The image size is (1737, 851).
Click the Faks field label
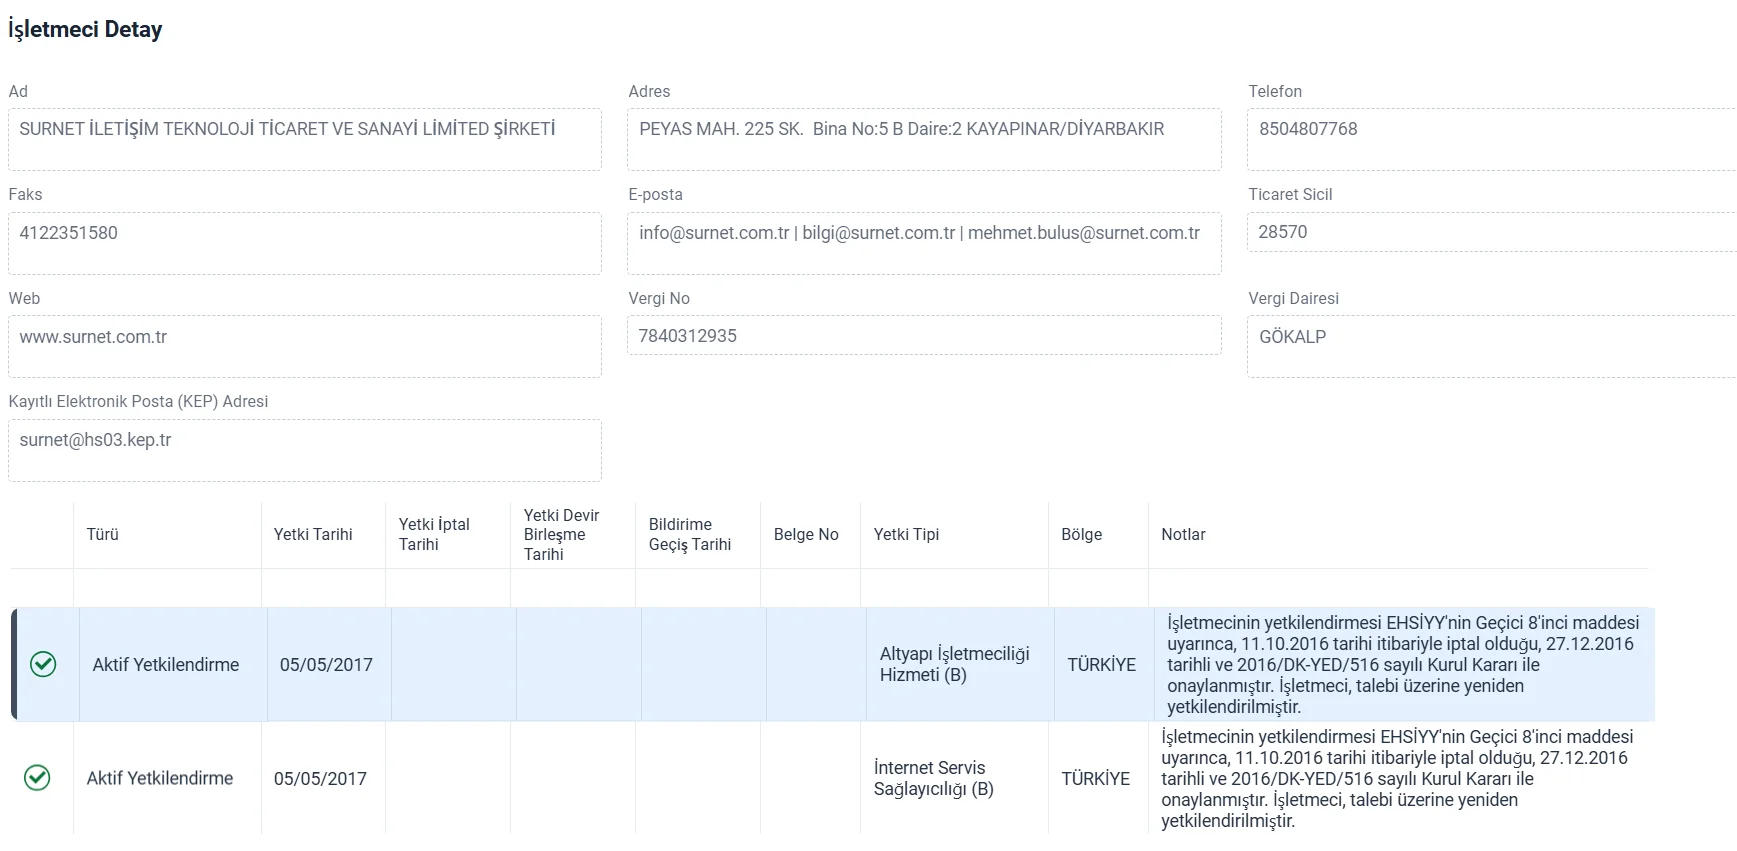click(26, 194)
